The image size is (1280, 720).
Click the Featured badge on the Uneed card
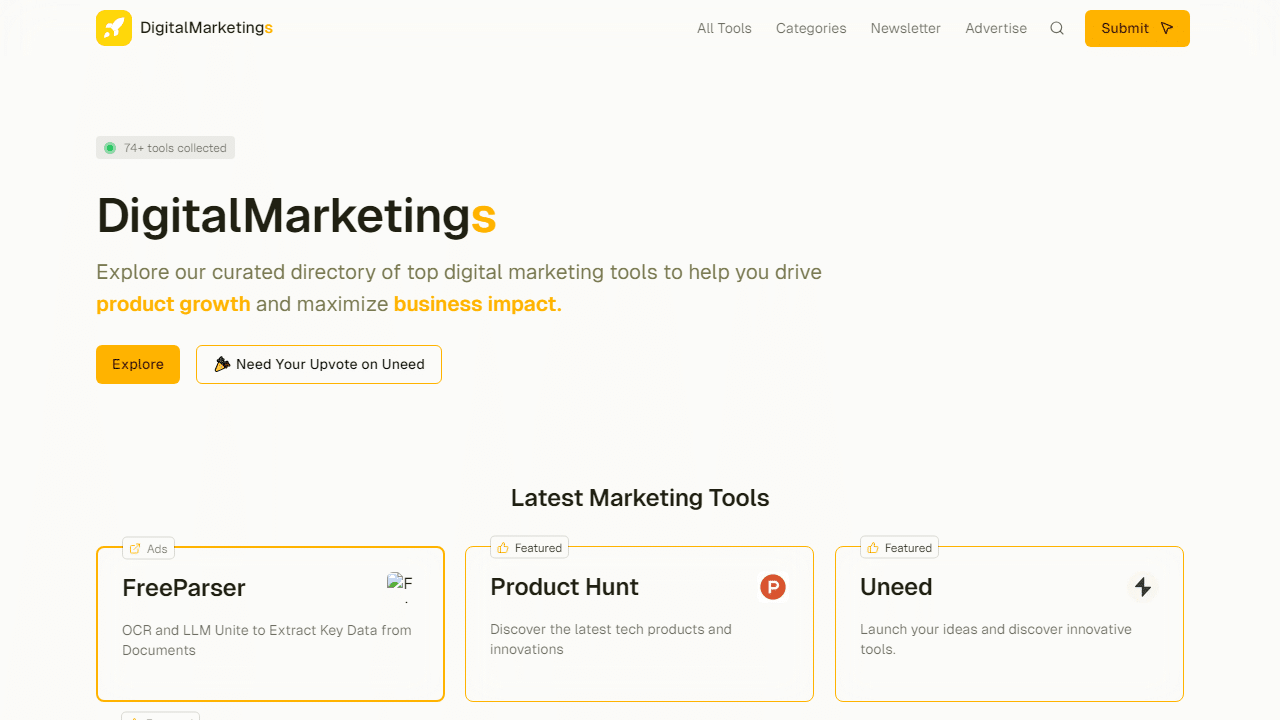point(900,547)
